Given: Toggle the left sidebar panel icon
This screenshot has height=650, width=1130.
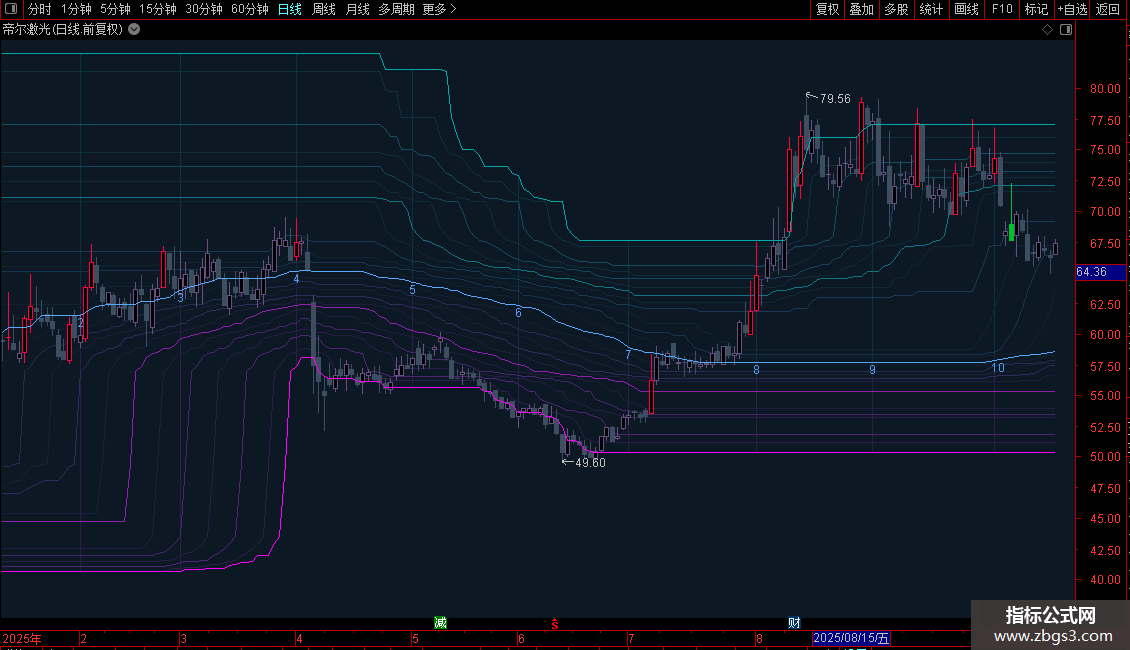Looking at the screenshot, I should point(11,9).
